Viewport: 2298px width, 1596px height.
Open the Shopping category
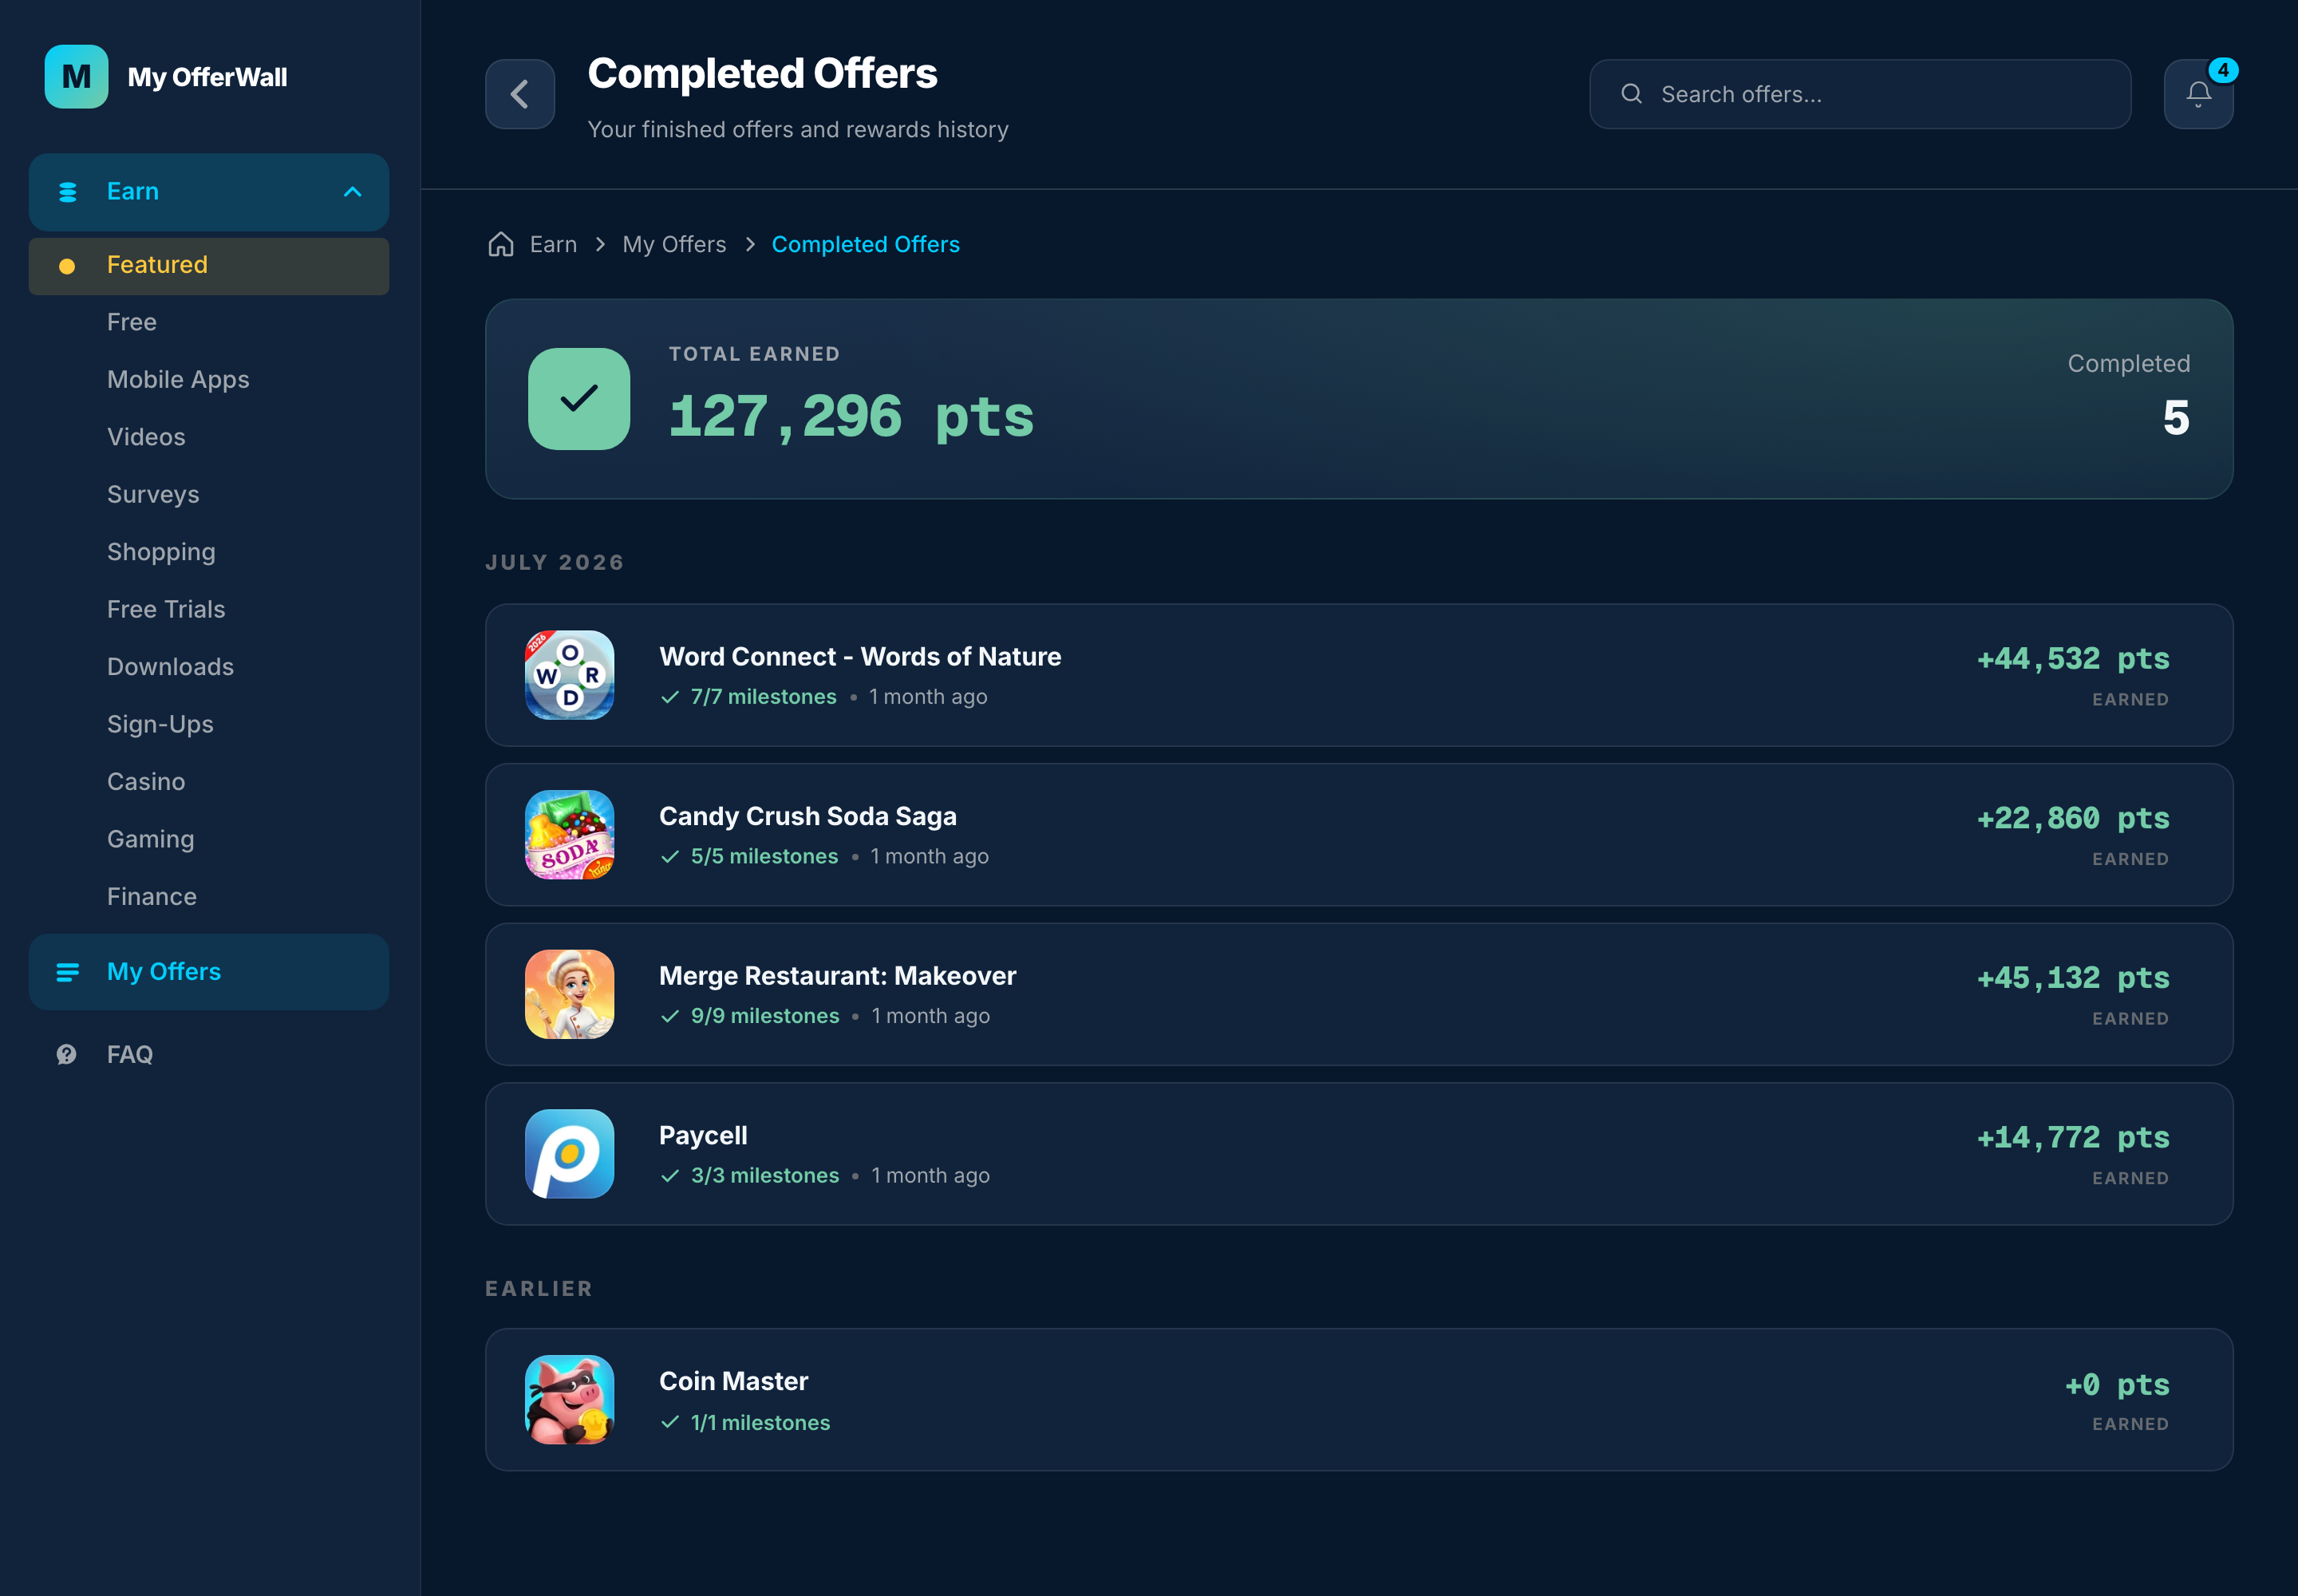click(161, 552)
